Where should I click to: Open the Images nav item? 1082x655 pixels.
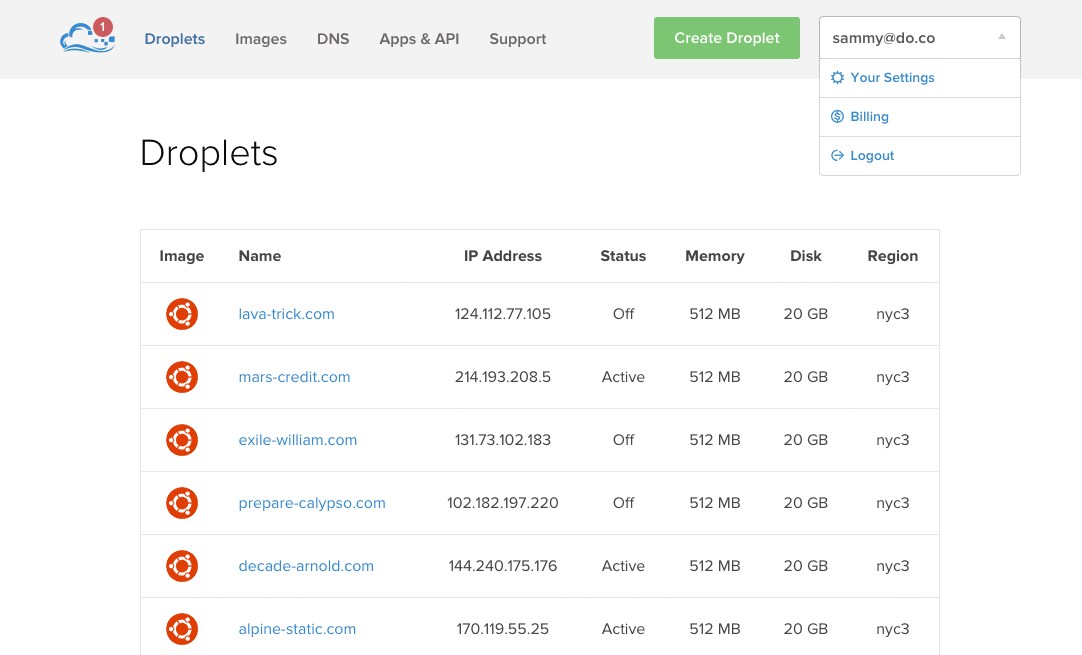tap(261, 39)
